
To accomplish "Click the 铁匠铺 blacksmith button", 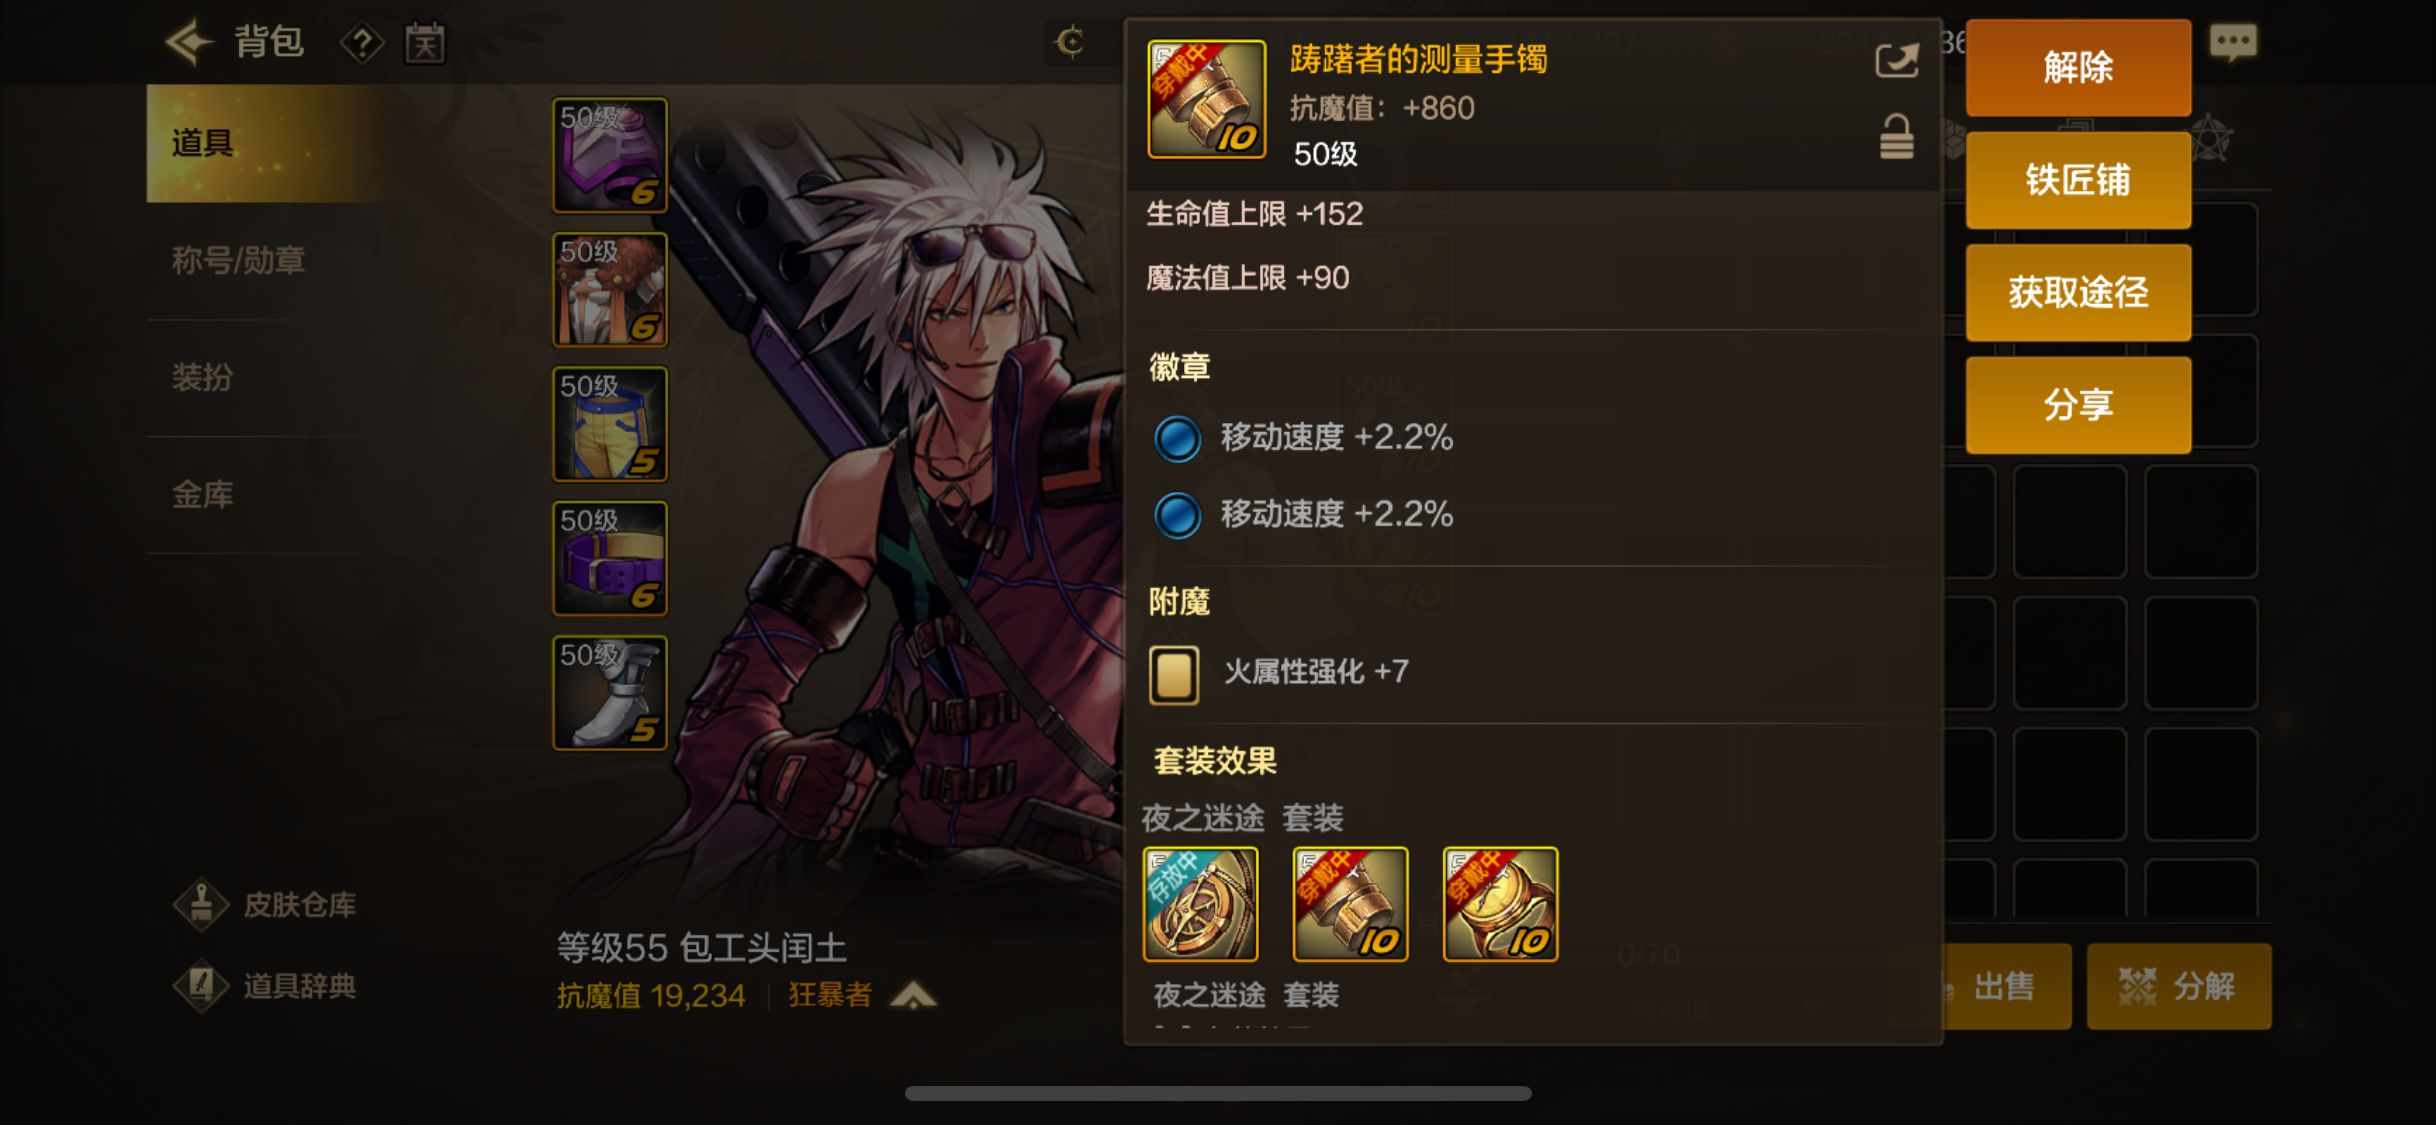I will pos(2078,180).
